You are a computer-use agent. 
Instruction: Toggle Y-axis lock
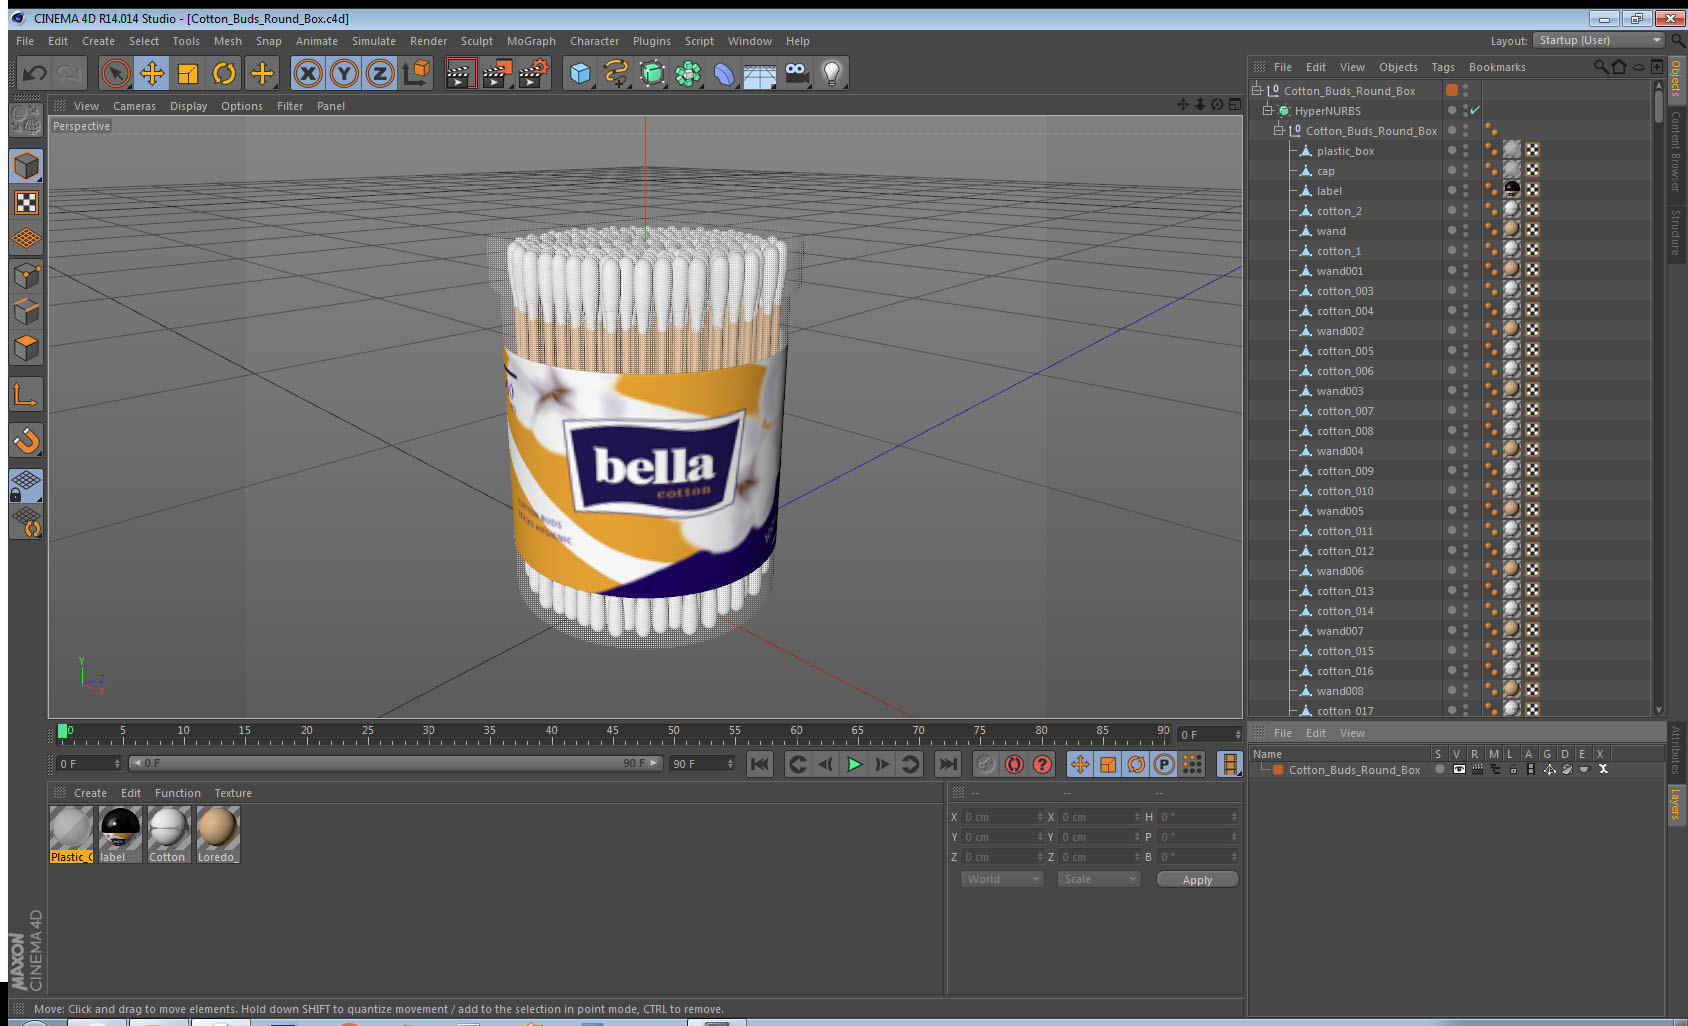point(344,73)
